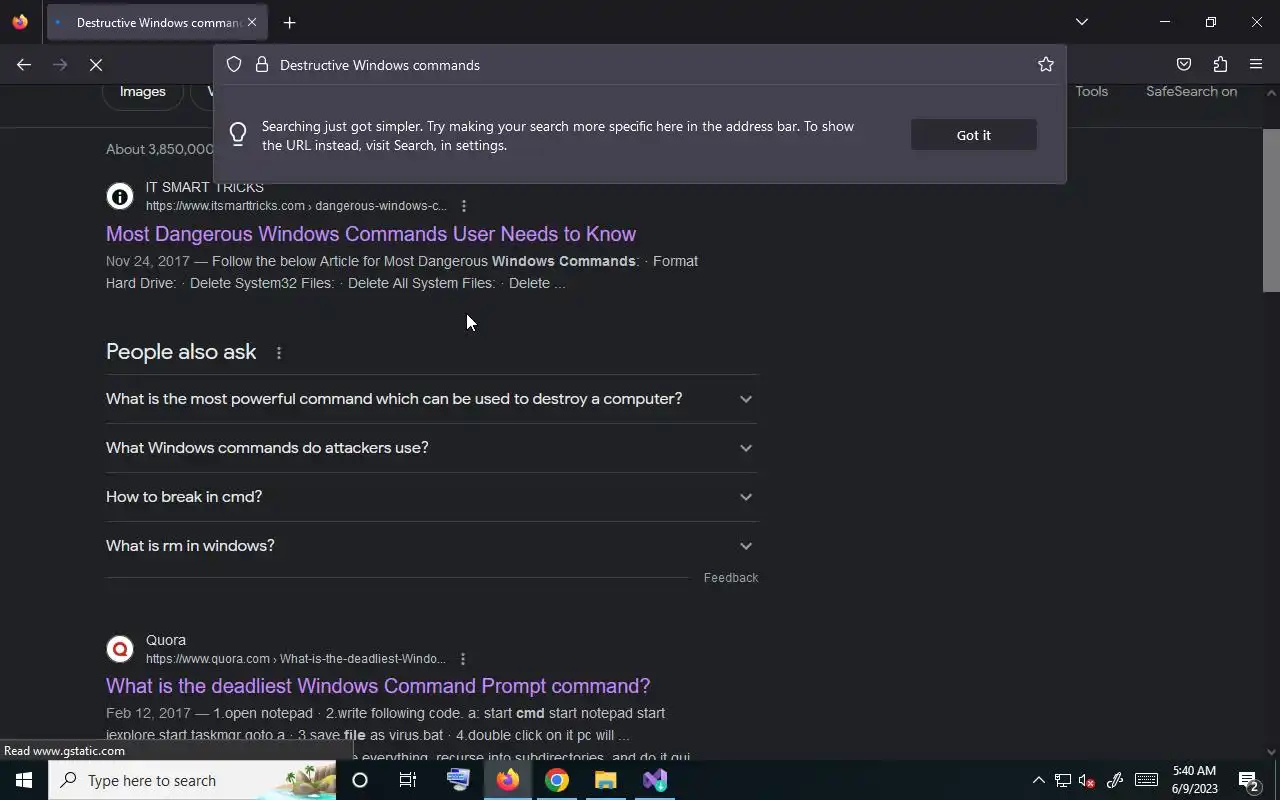Open touch keyboard tray icon
Image resolution: width=1280 pixels, height=800 pixels.
(1146, 780)
